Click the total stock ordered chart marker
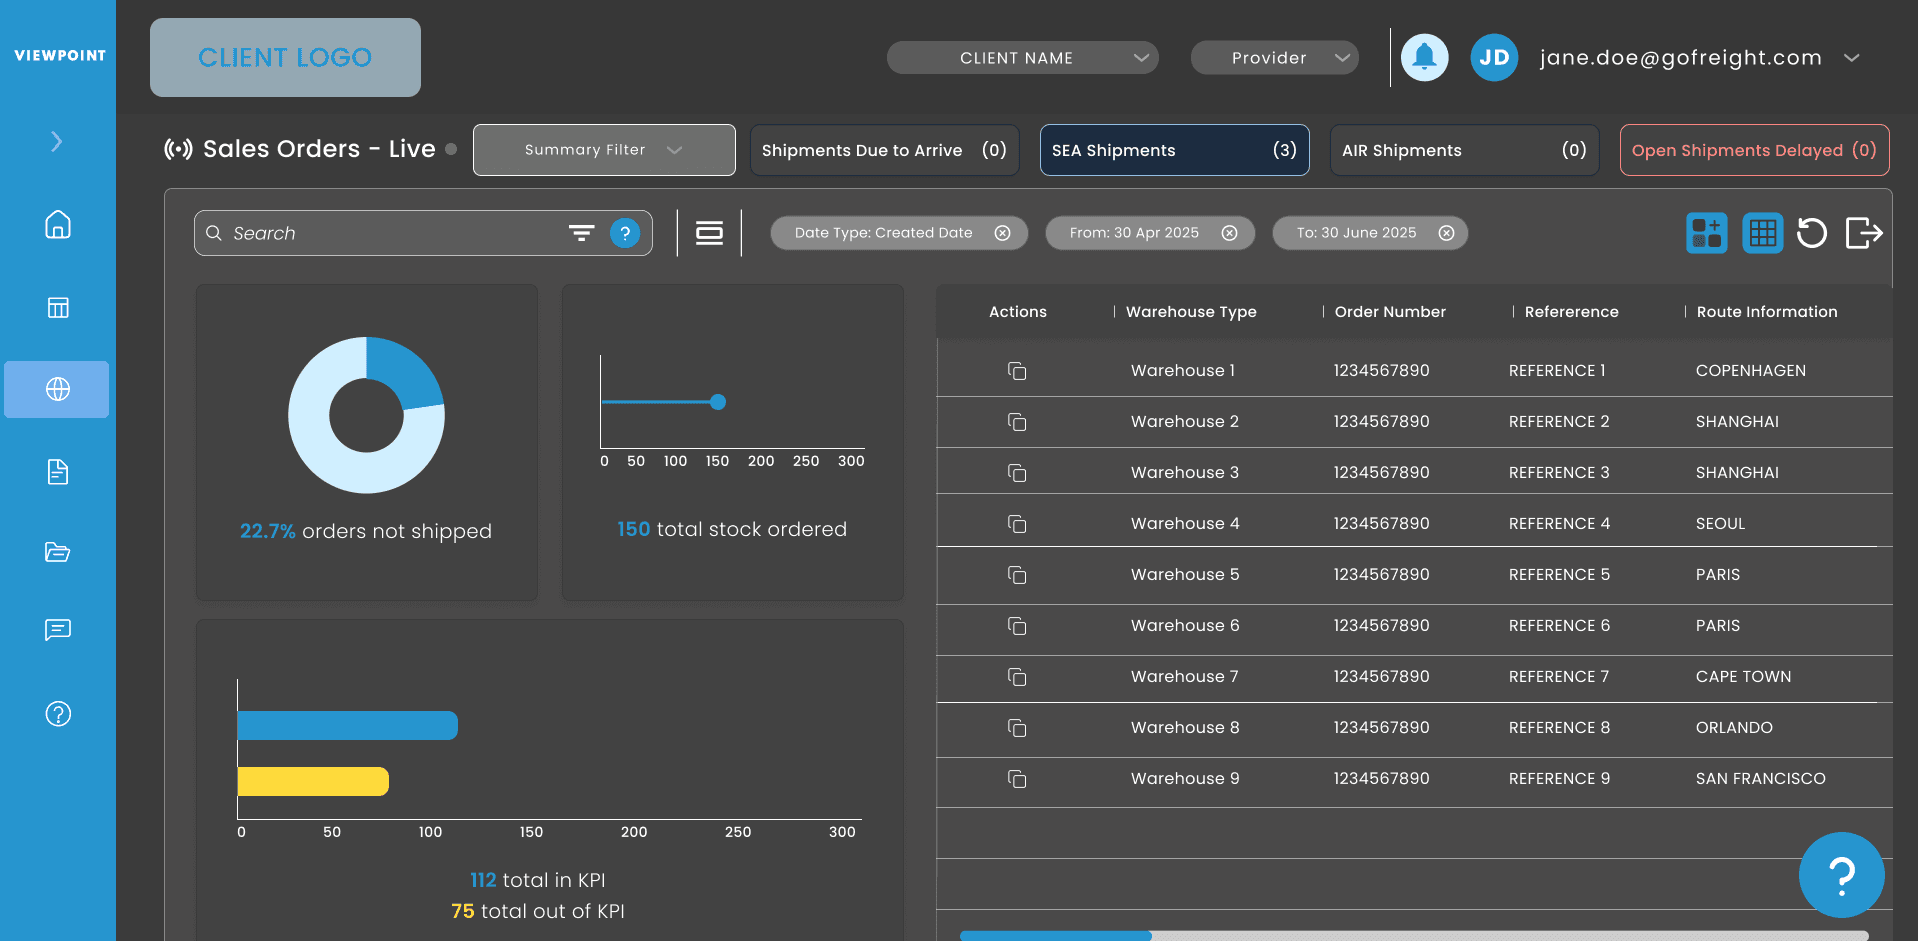Screen dimensions: 1918x941 coord(718,402)
